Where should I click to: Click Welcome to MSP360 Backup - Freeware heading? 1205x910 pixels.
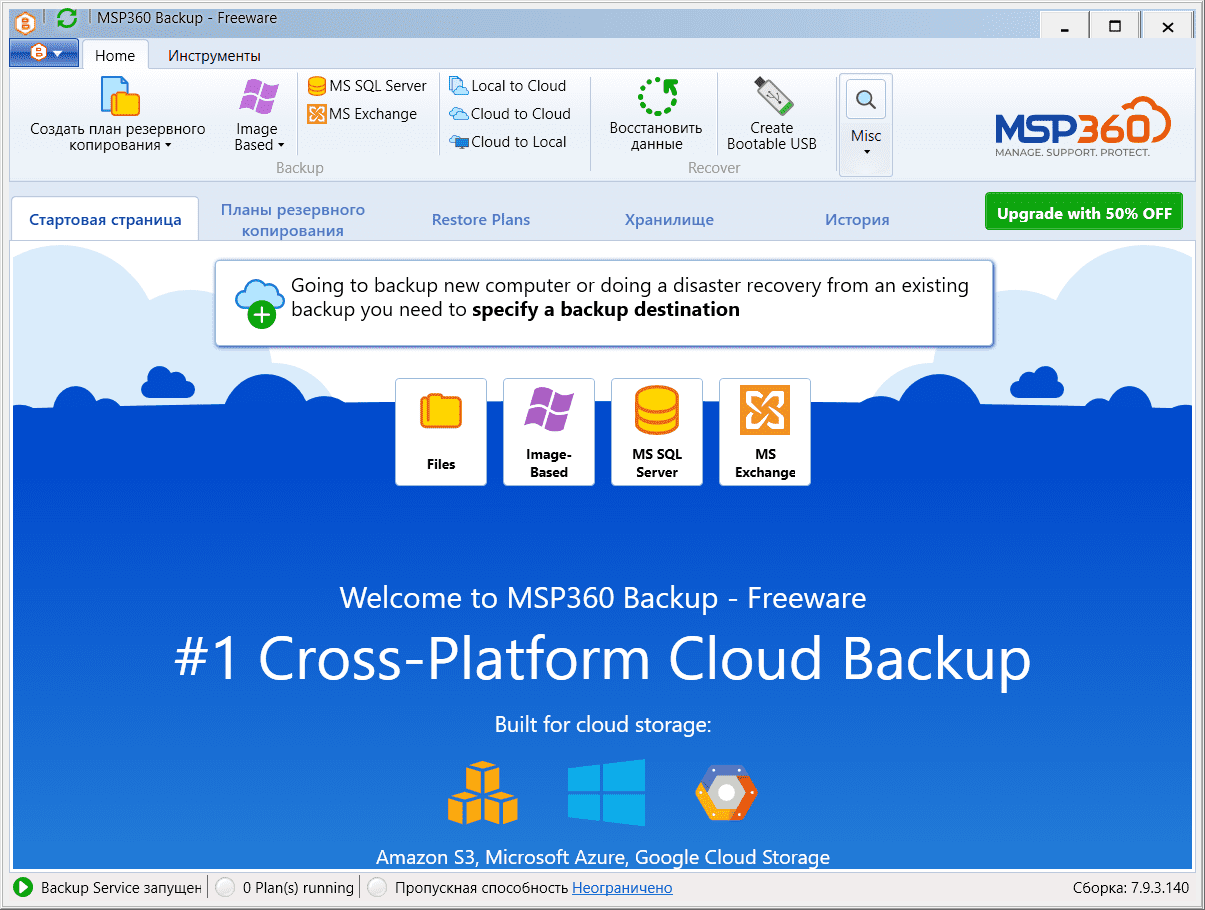(603, 598)
